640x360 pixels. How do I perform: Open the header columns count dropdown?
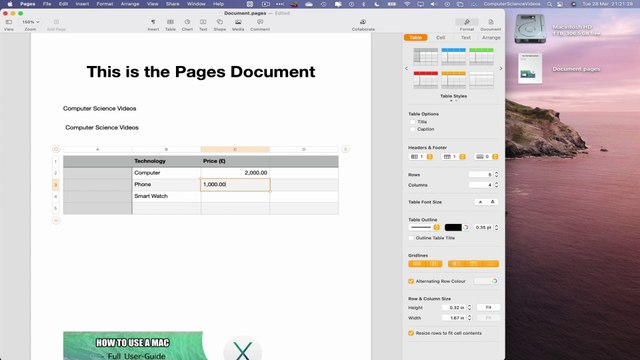[x=421, y=157]
